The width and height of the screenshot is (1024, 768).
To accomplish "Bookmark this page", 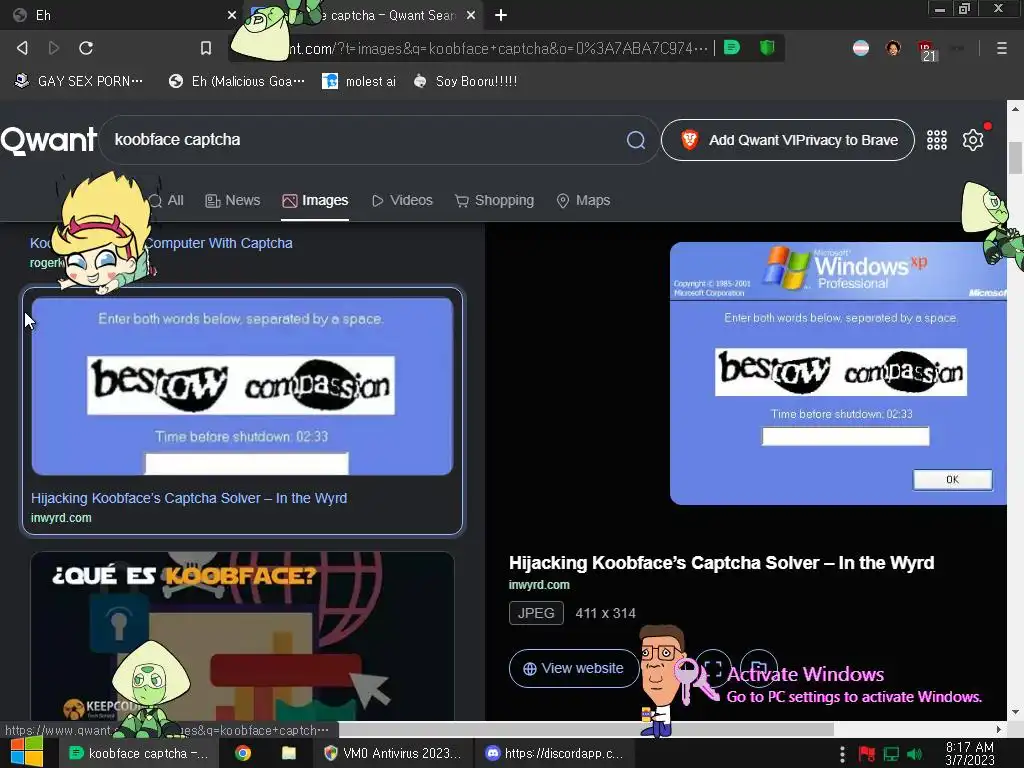I will click(206, 48).
